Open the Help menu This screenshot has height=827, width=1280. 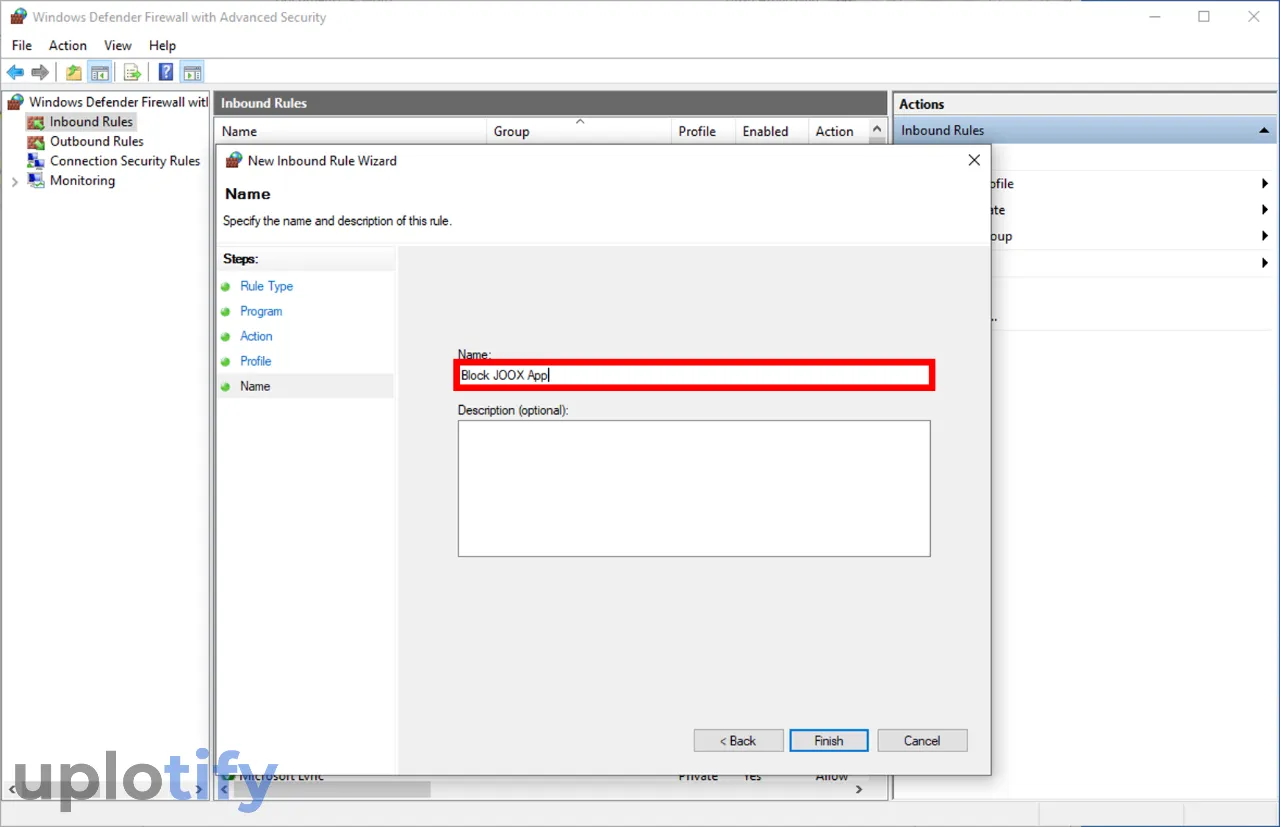point(162,45)
